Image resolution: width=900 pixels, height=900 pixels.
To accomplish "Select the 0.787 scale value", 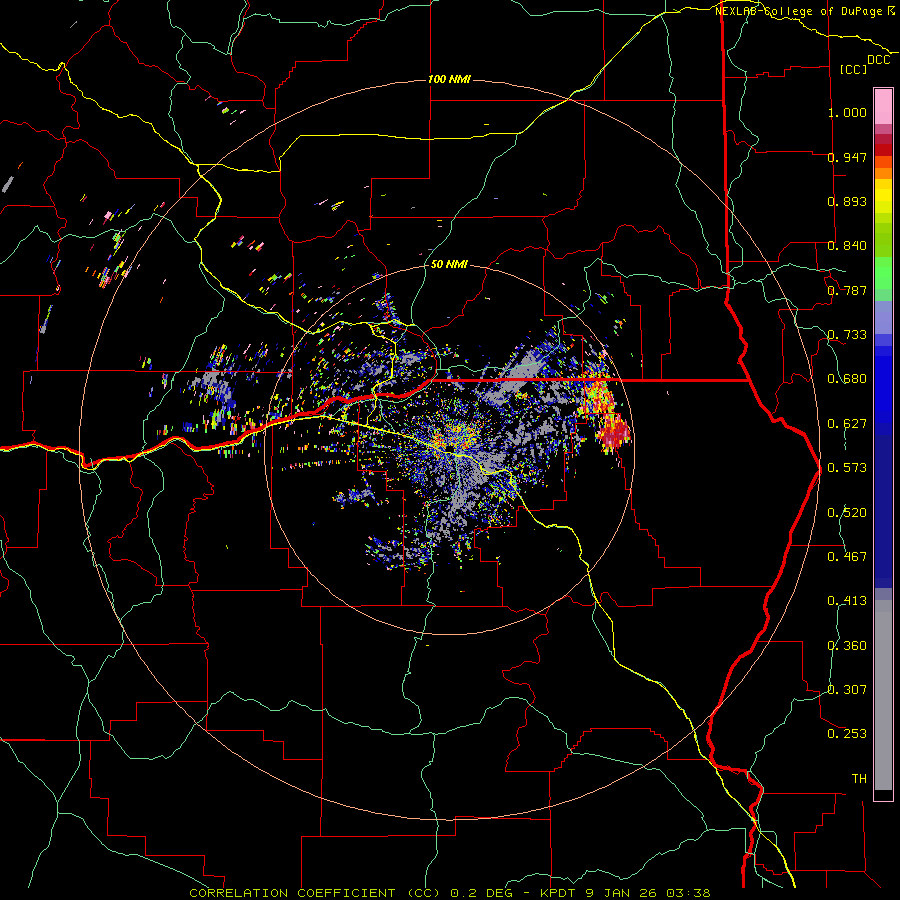I will coord(847,290).
